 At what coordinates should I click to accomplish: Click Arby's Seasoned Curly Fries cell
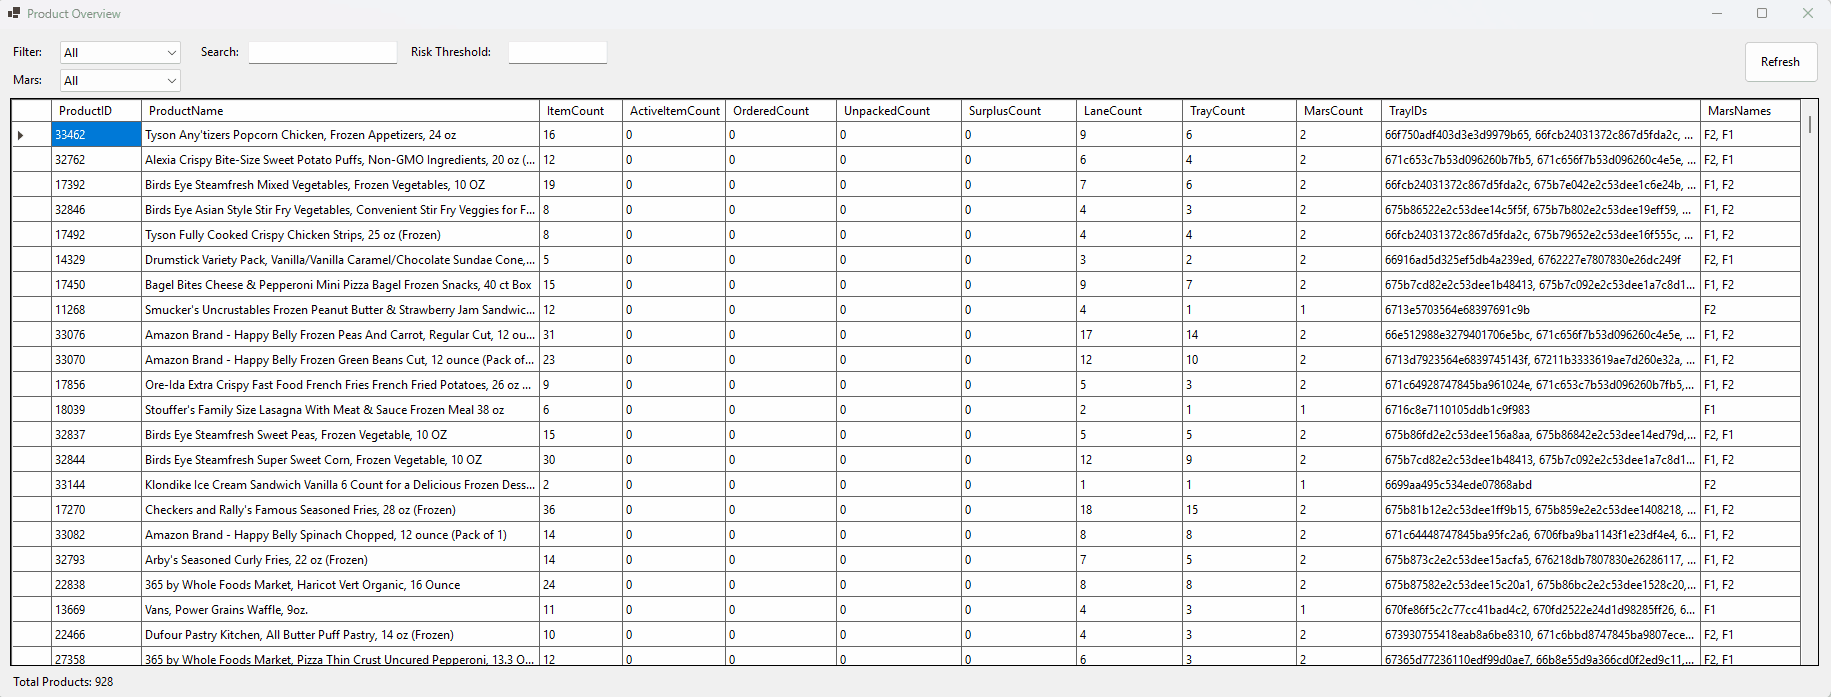coord(340,560)
